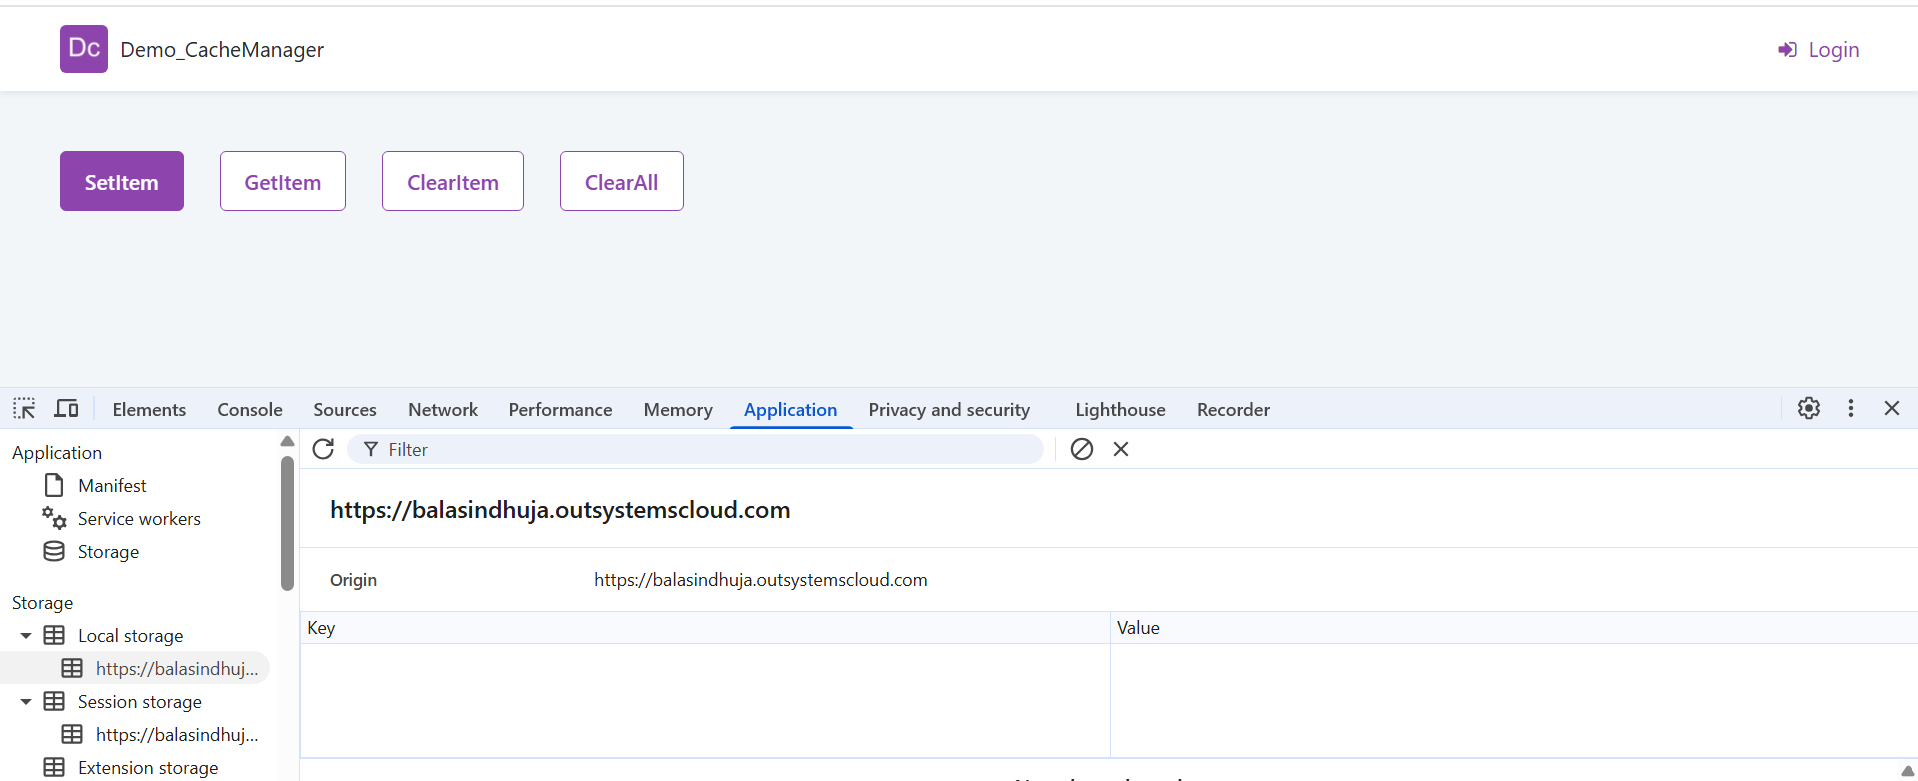Open the Lighthouse tab
The width and height of the screenshot is (1918, 781).
click(1120, 409)
